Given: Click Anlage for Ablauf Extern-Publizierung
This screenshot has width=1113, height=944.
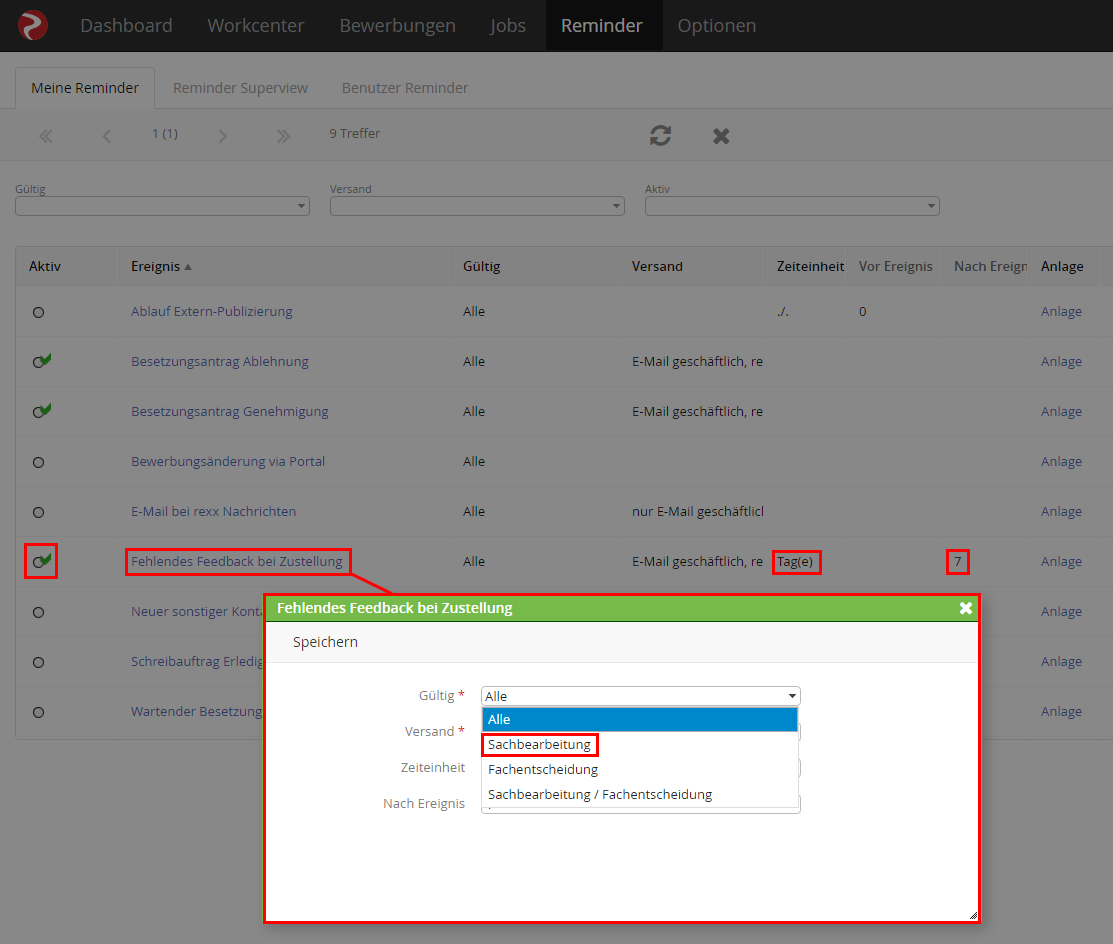Looking at the screenshot, I should point(1061,312).
